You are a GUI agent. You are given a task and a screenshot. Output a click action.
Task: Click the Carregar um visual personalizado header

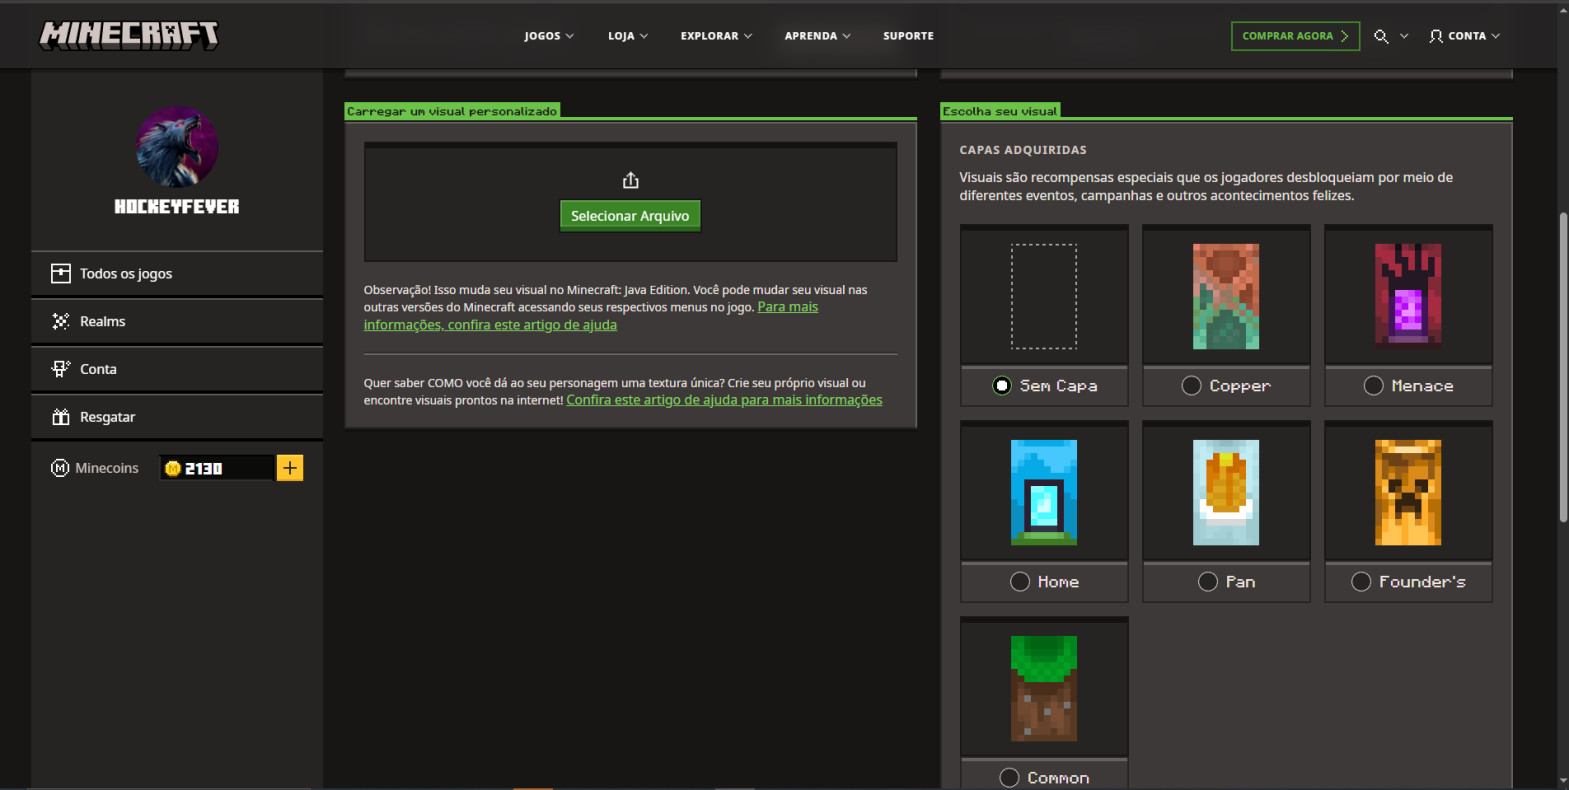coord(452,111)
